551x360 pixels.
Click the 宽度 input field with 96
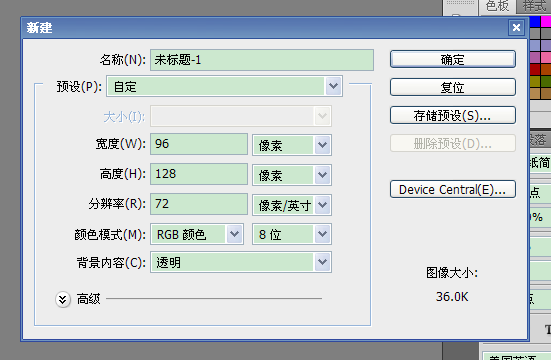(x=199, y=144)
